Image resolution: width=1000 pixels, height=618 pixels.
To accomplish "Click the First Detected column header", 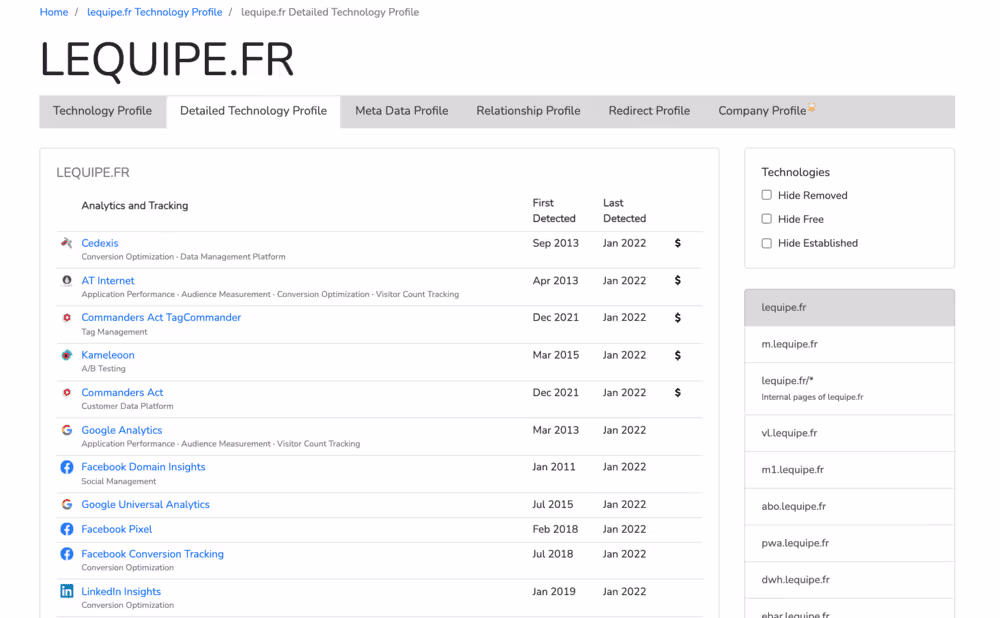I will 554,210.
